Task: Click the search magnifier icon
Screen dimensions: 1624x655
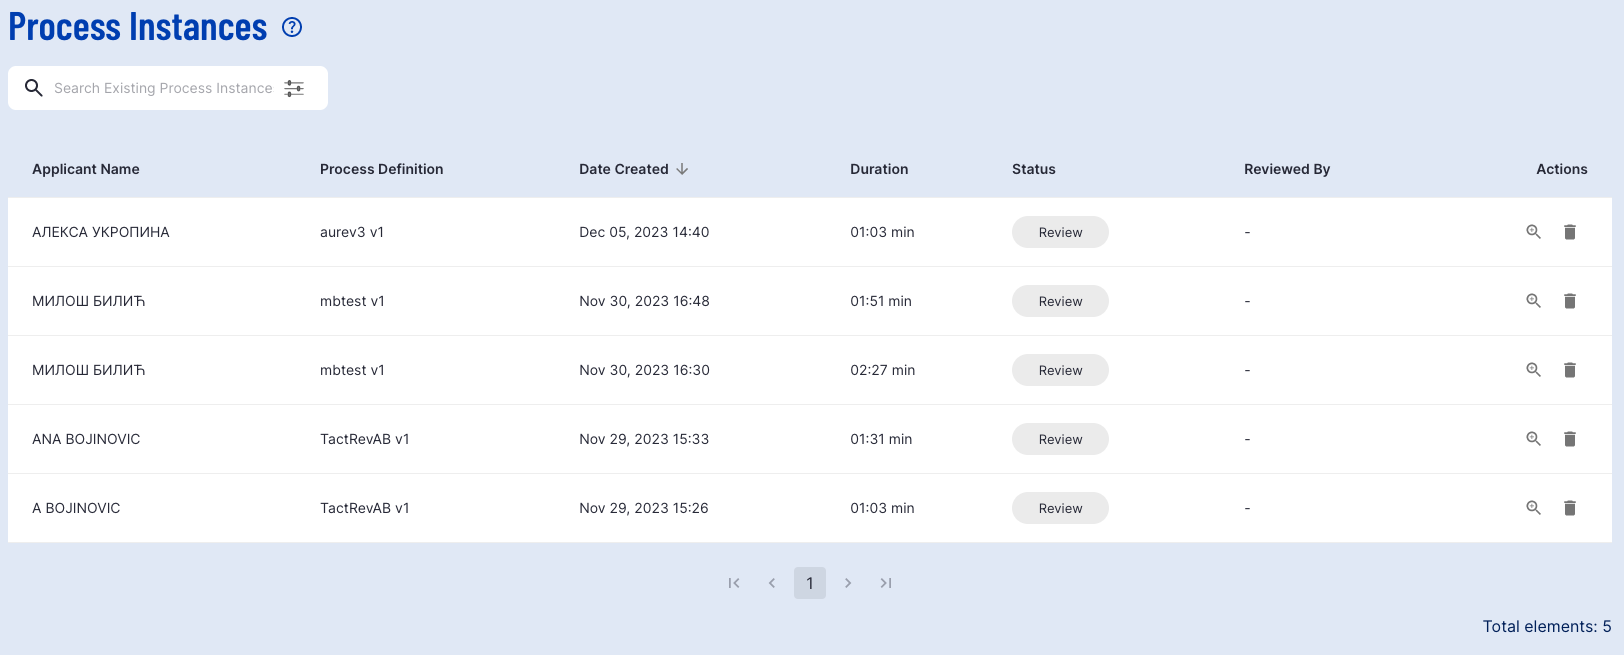Action: (34, 88)
